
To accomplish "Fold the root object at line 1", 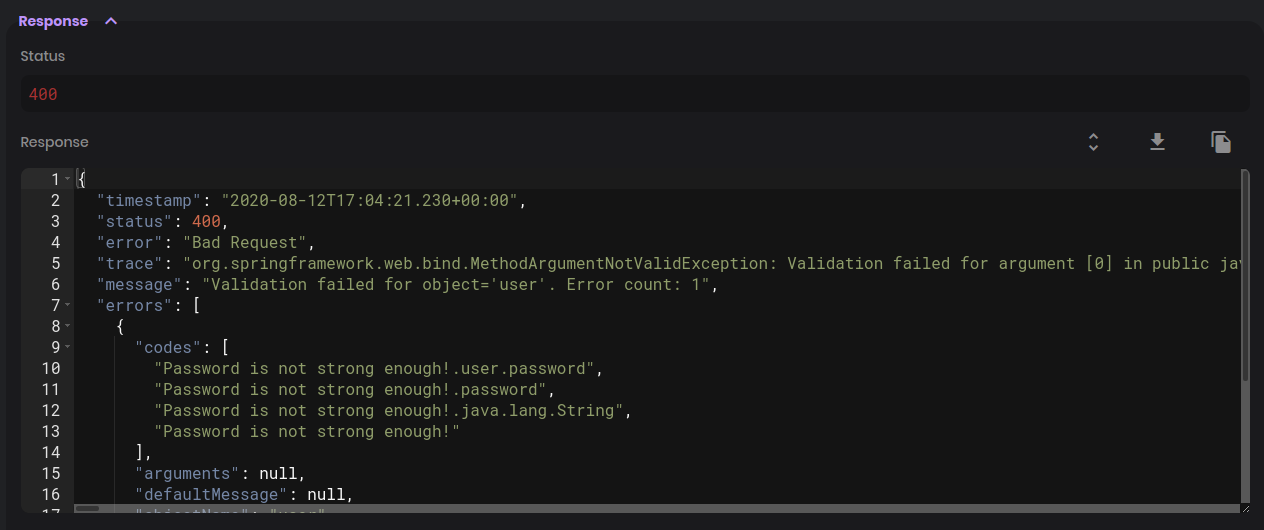I will pos(68,179).
